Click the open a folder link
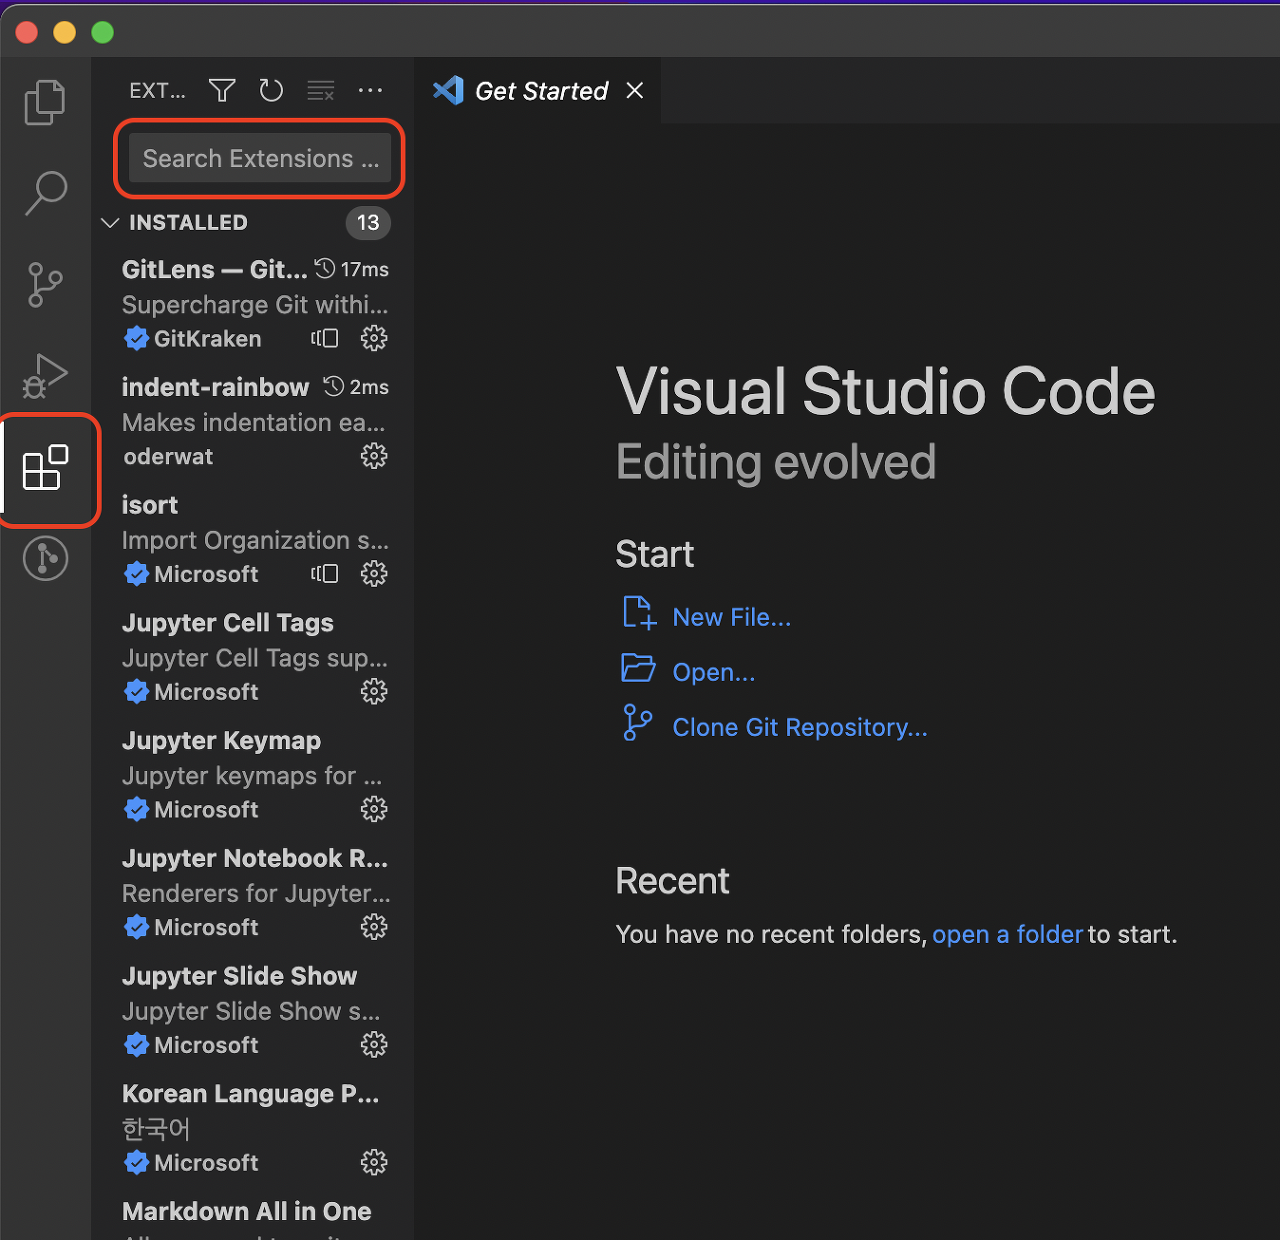The image size is (1280, 1240). pos(1008,934)
